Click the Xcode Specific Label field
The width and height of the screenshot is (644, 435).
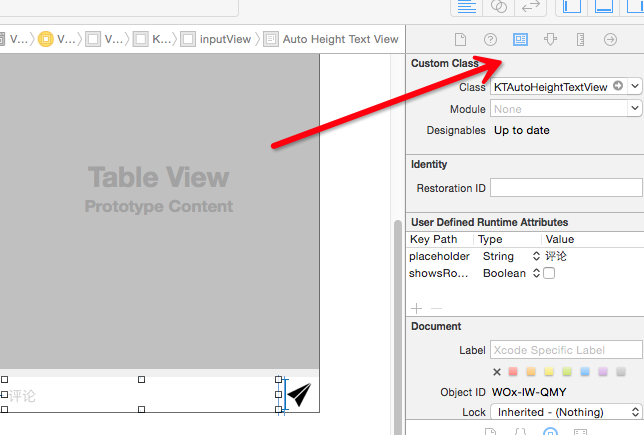coord(566,350)
